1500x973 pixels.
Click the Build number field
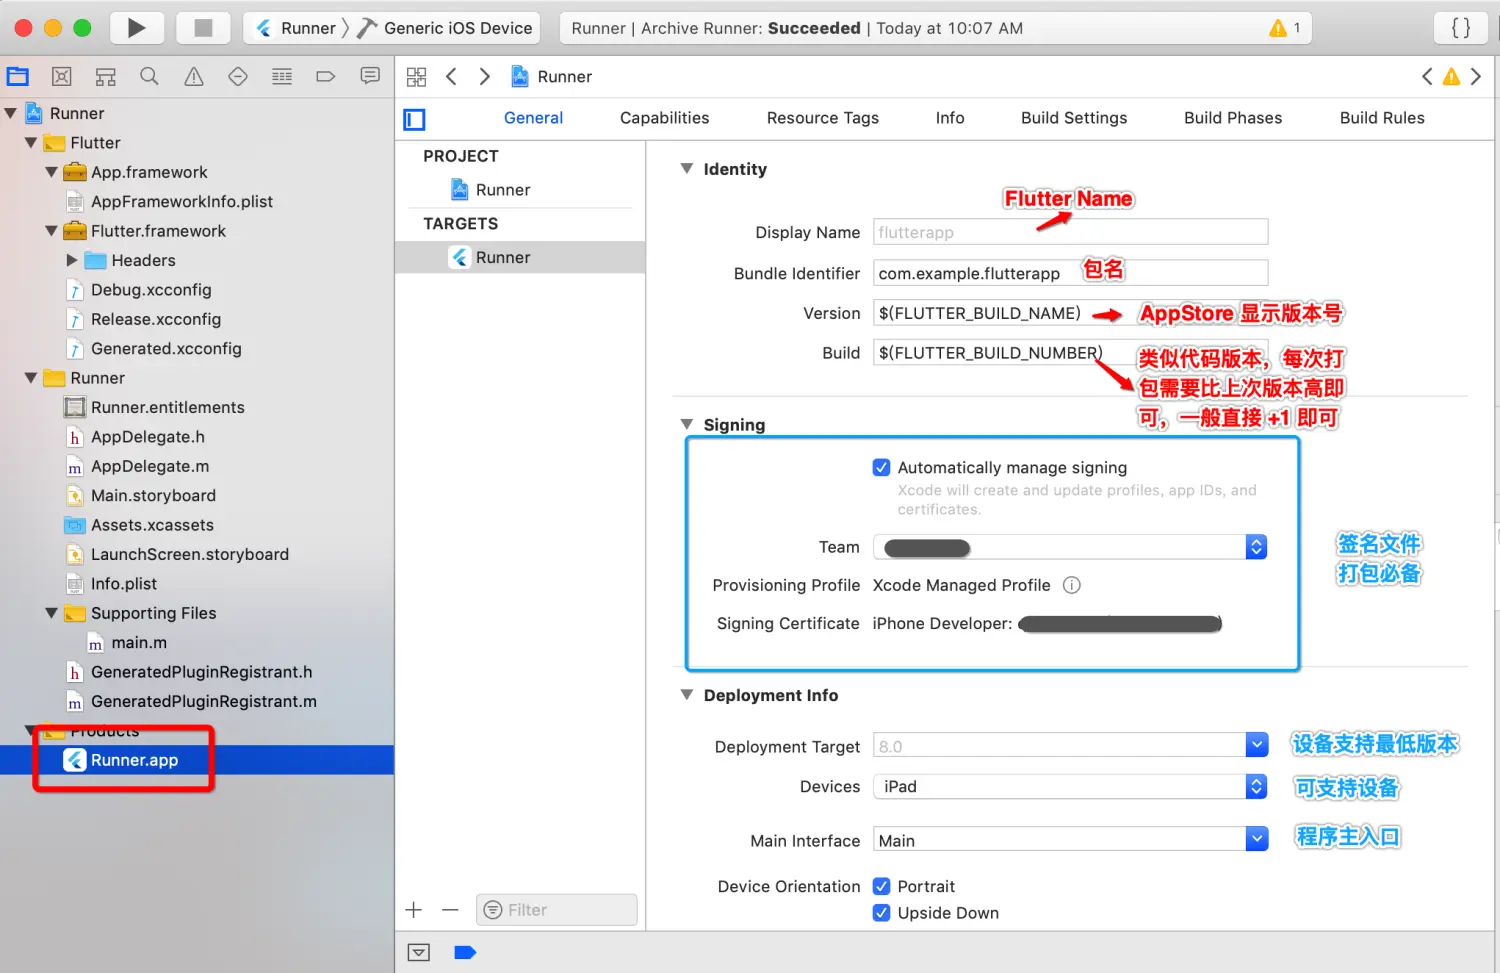click(1070, 353)
